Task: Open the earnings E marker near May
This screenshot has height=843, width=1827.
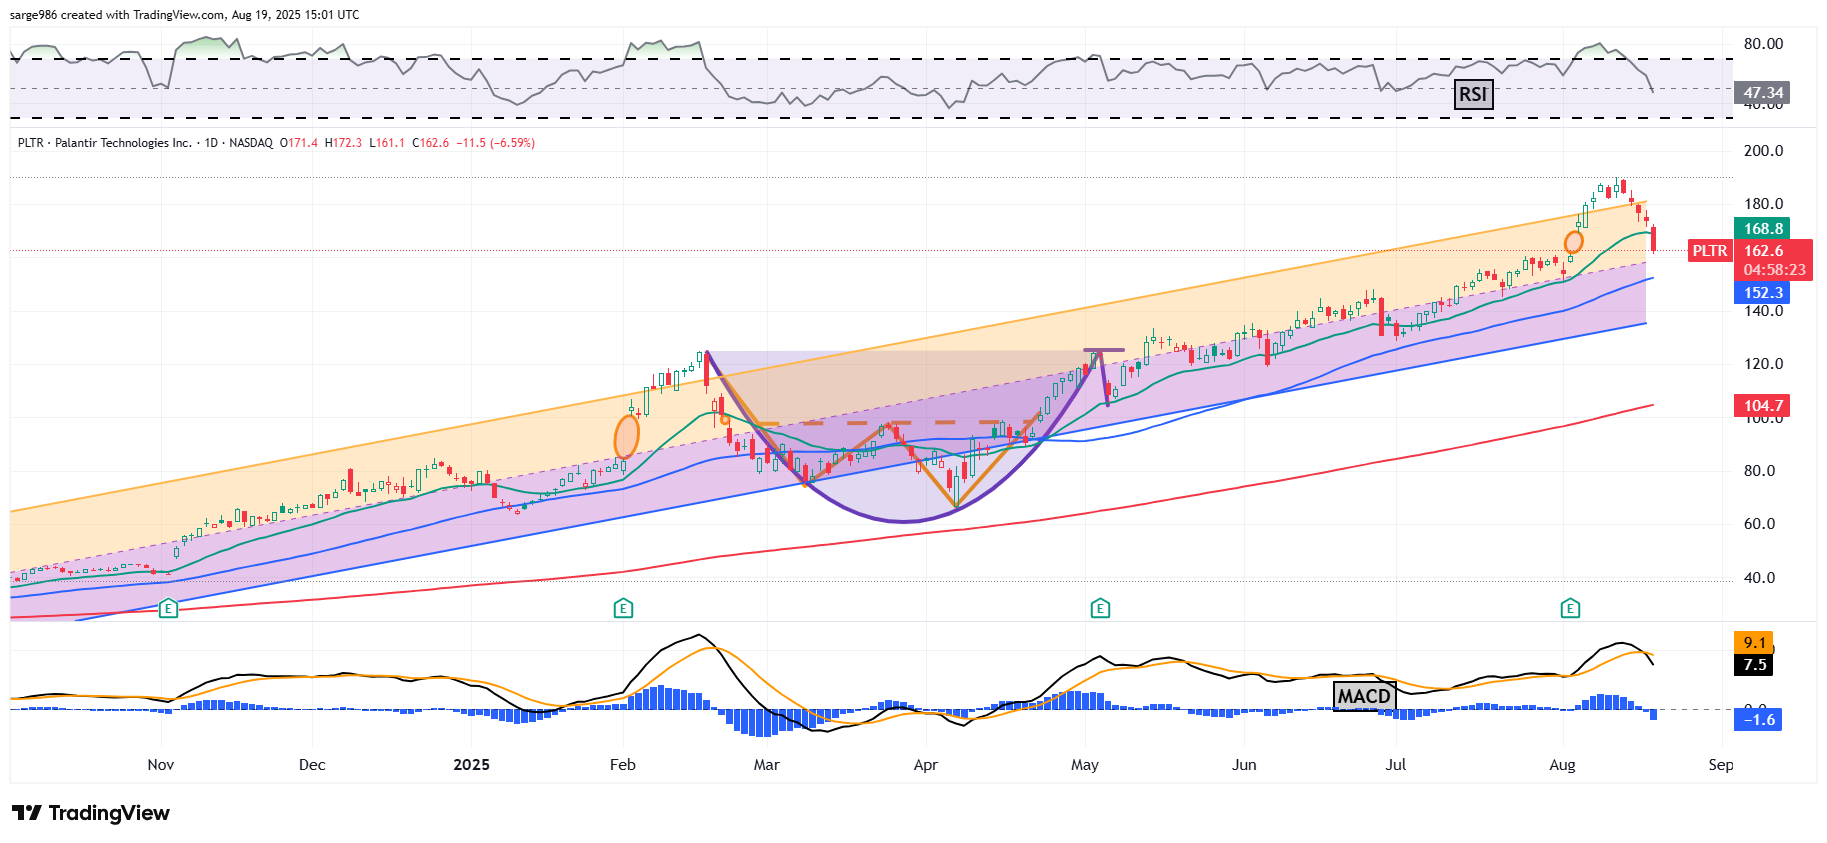Action: pyautogui.click(x=1100, y=608)
